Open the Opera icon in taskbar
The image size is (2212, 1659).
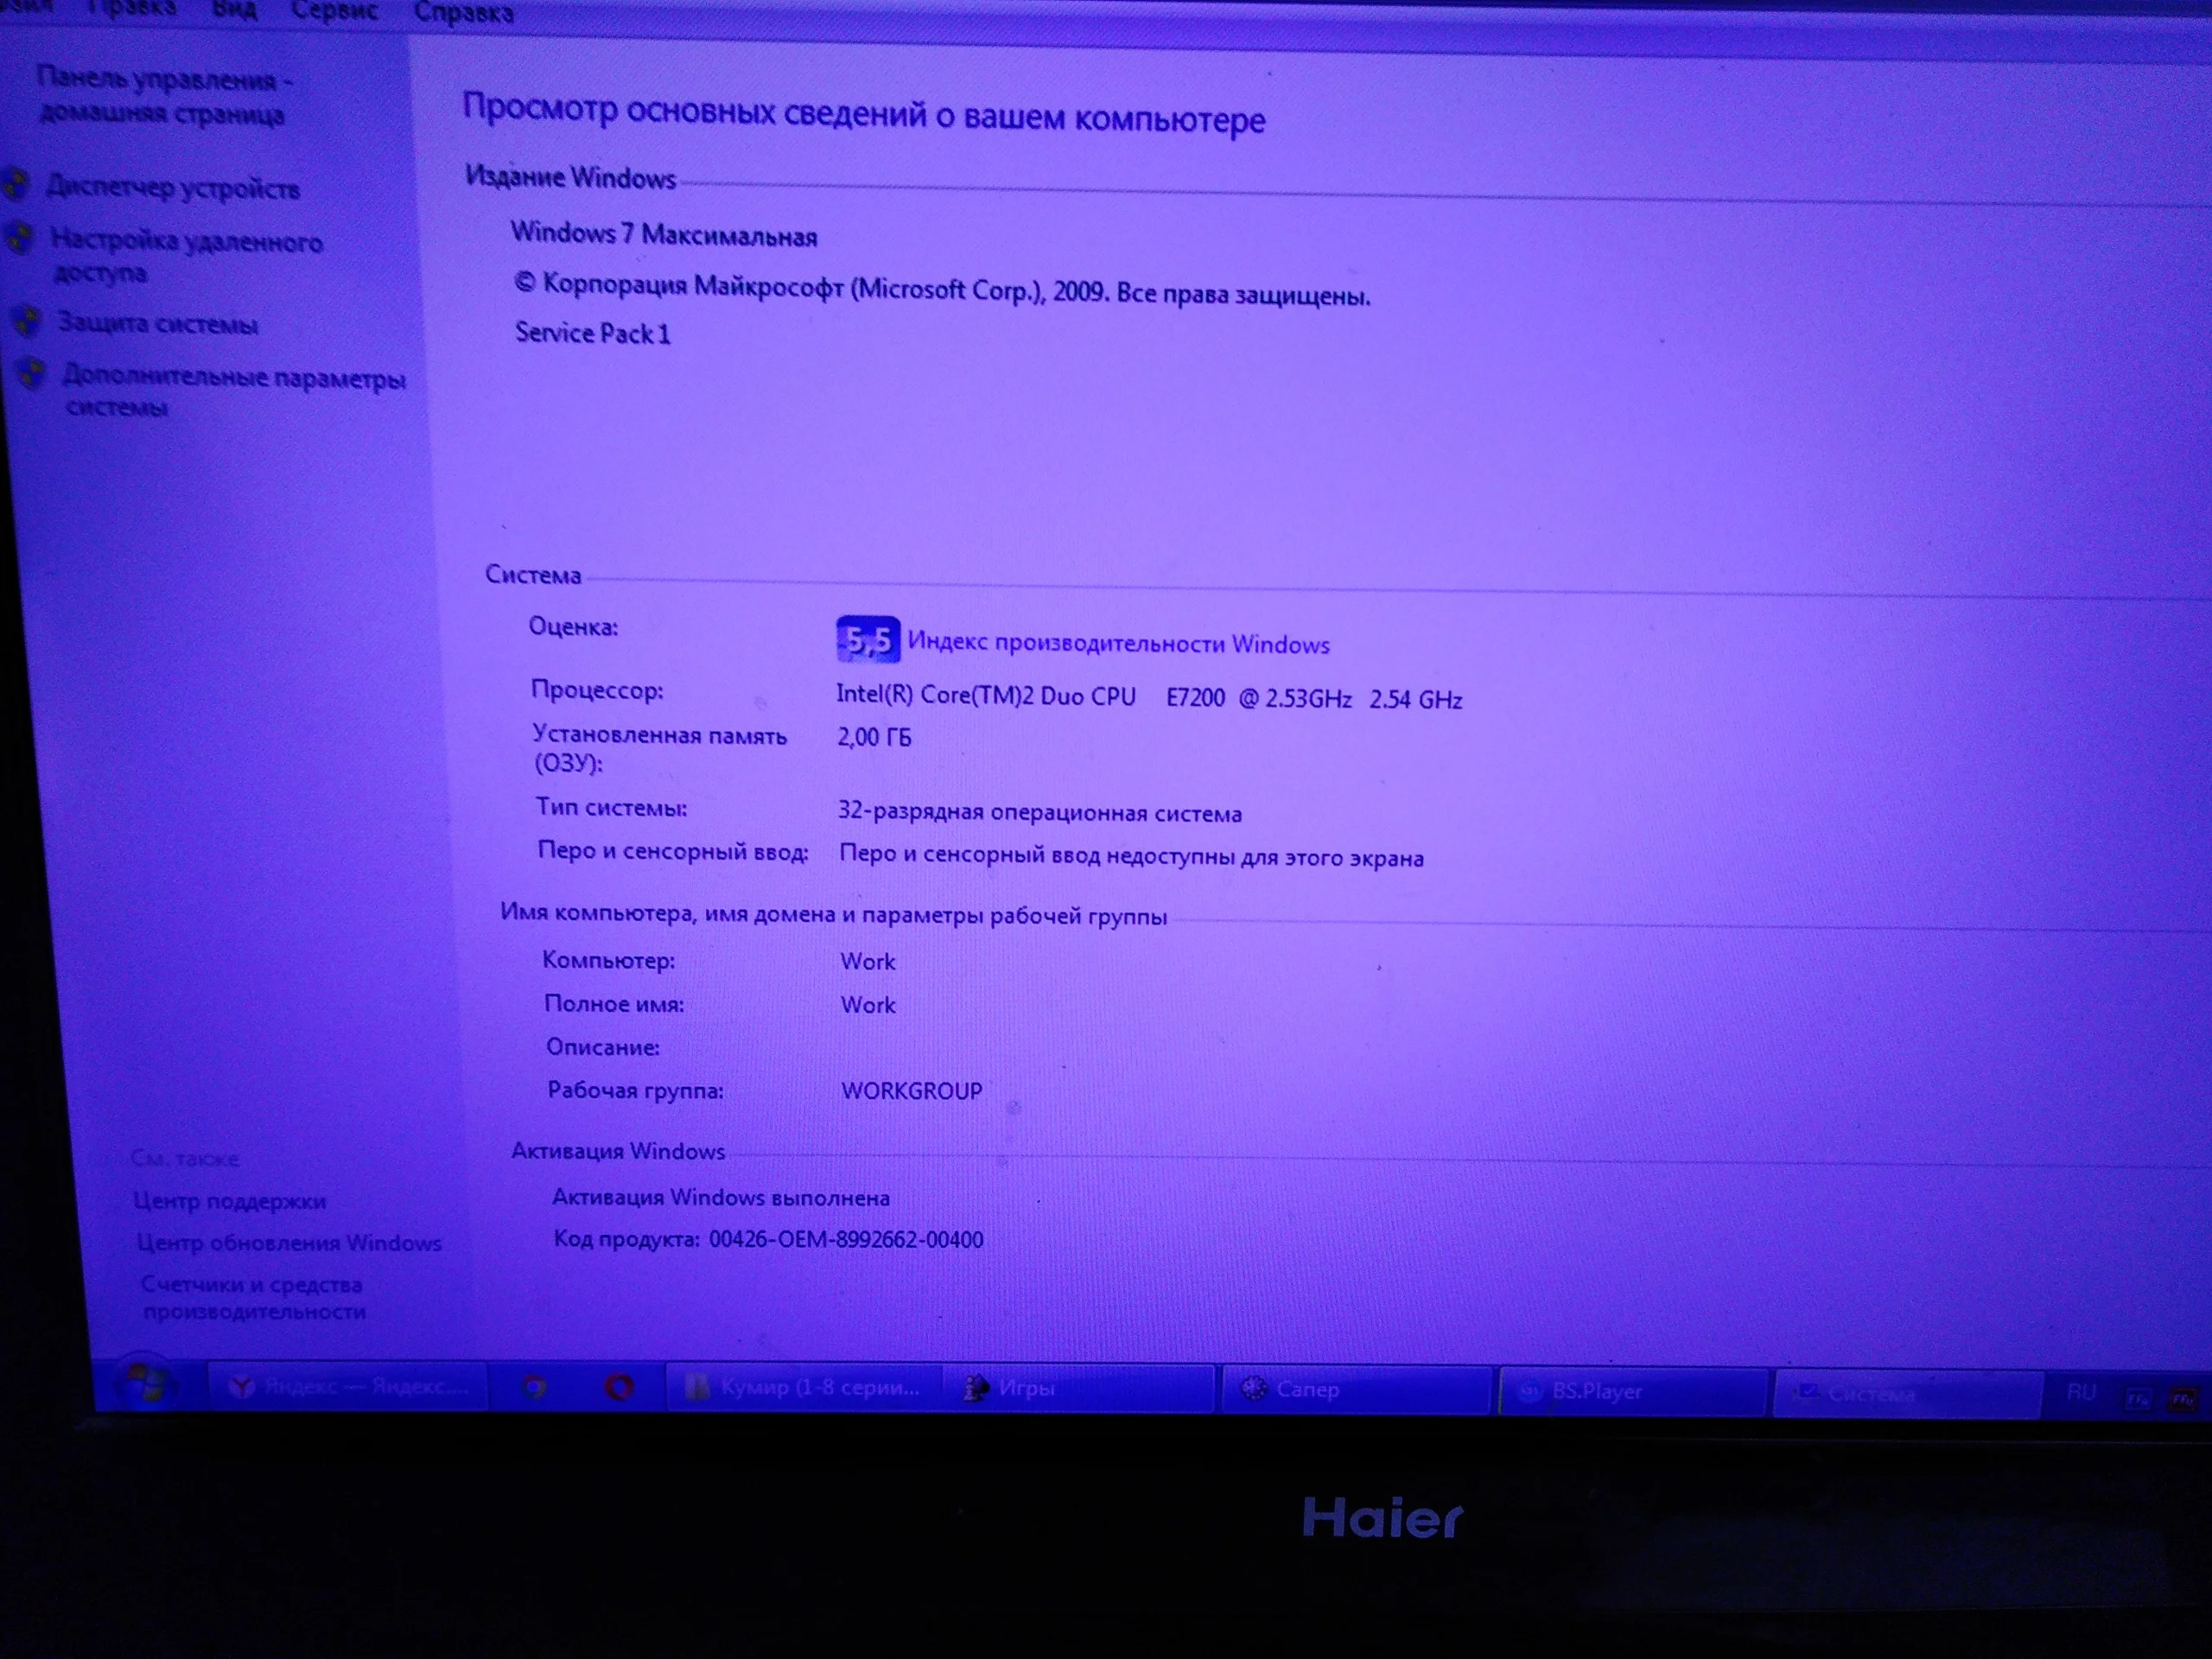pyautogui.click(x=619, y=1388)
